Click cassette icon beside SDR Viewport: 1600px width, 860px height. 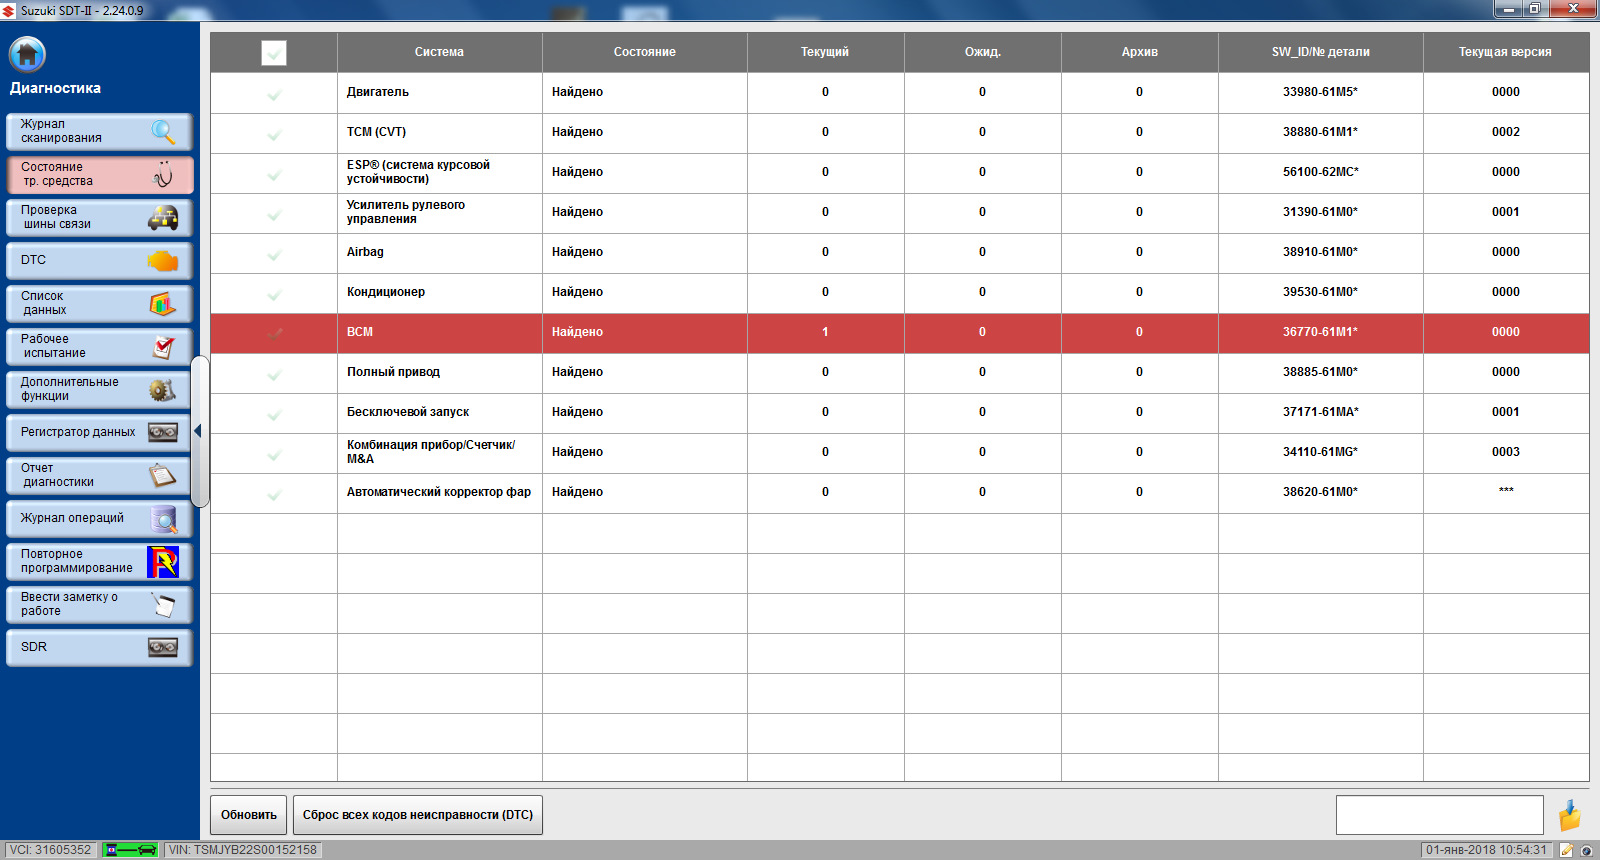coord(163,647)
